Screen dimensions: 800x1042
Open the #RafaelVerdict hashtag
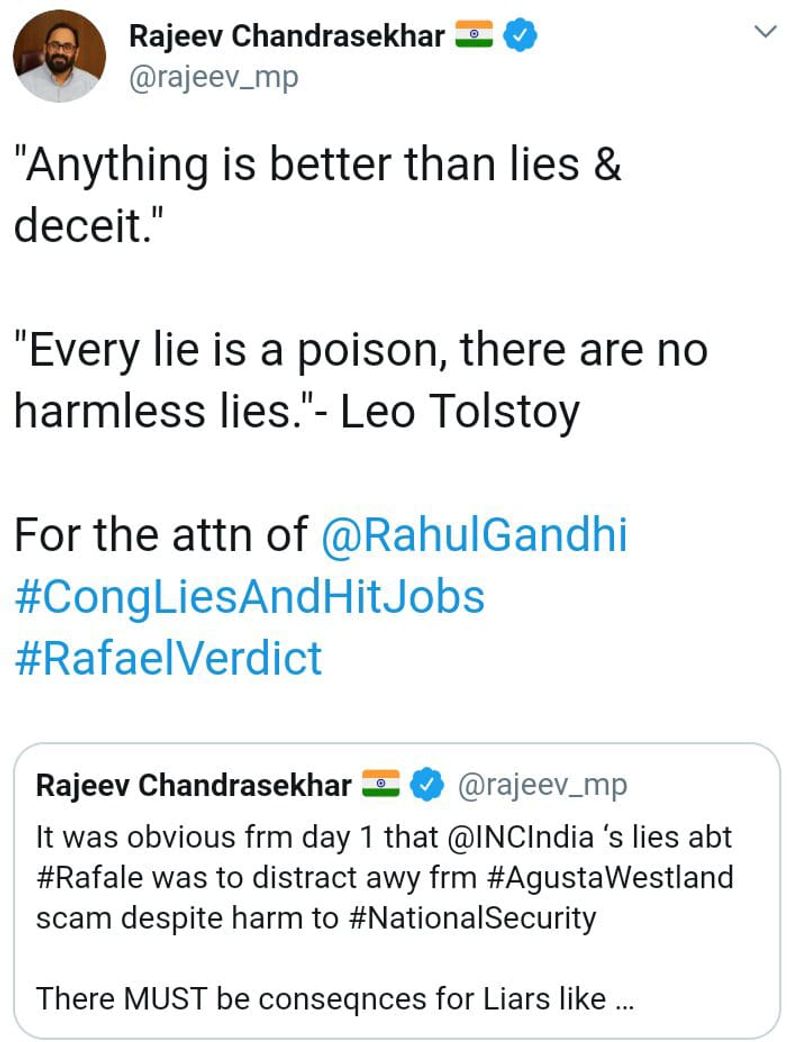click(168, 658)
